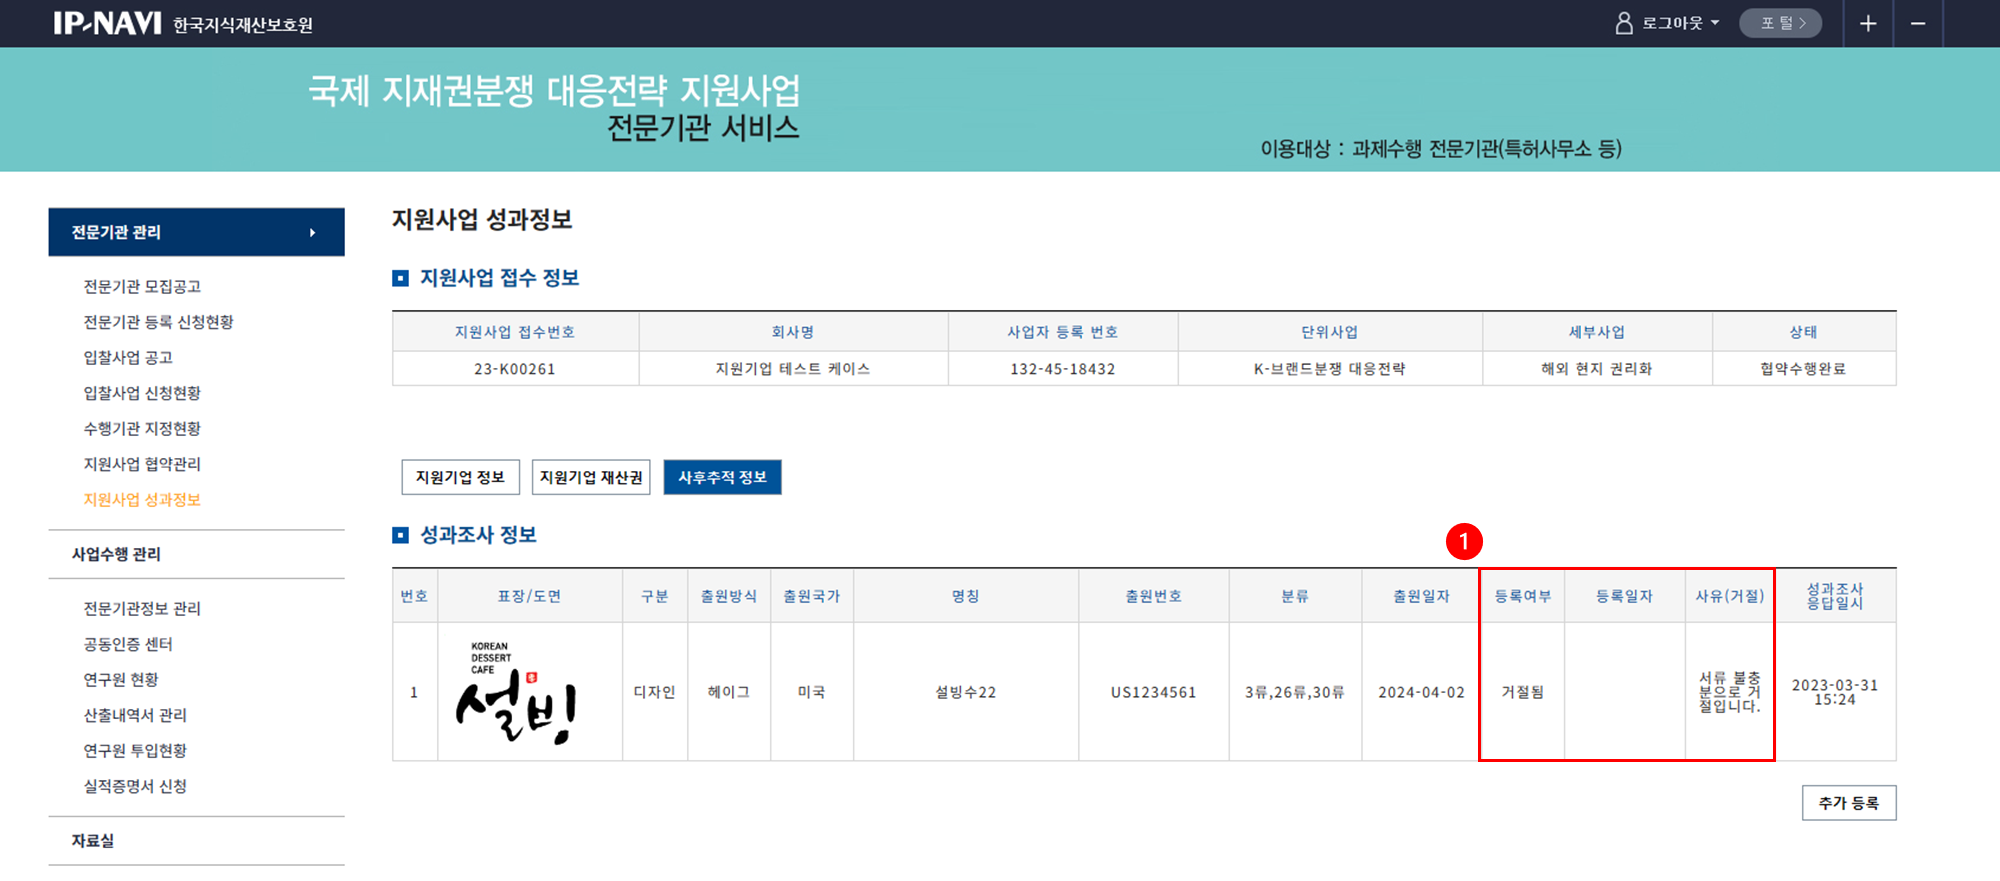Screen dimensions: 2000x881
Task: Open the 전문기관 모집공고 menu item
Action: (142, 287)
